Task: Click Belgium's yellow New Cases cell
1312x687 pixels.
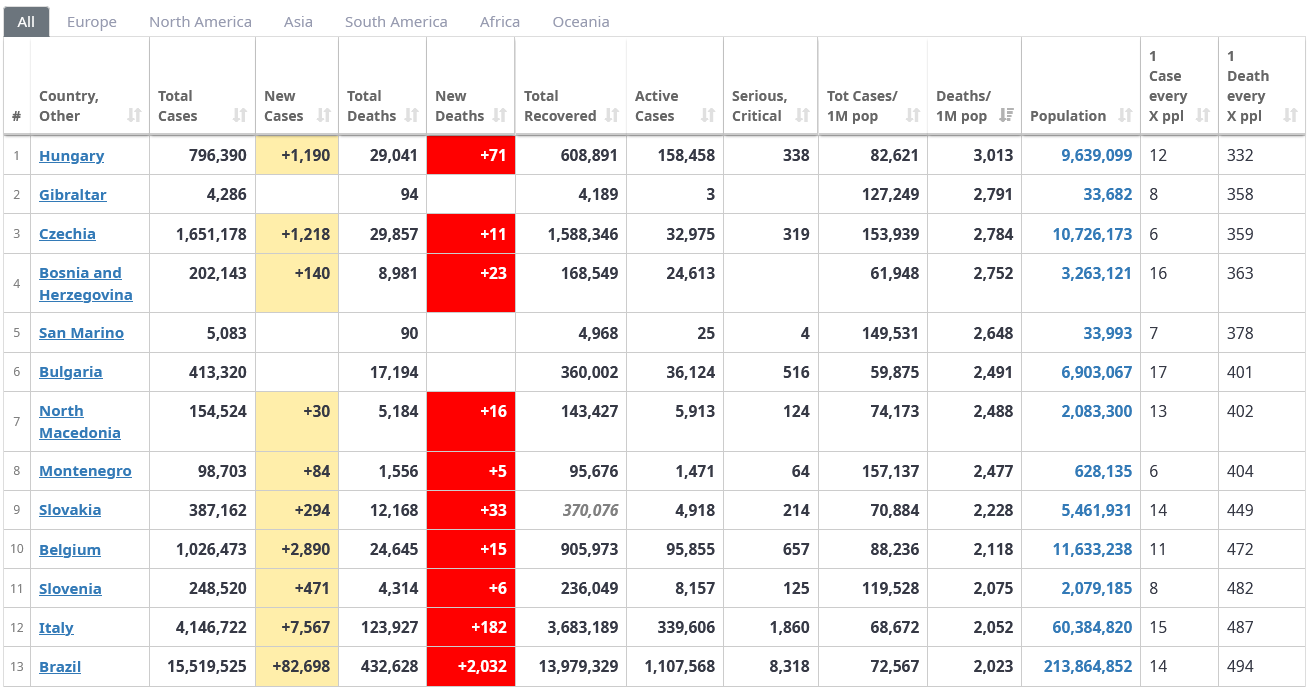Action: click(297, 550)
